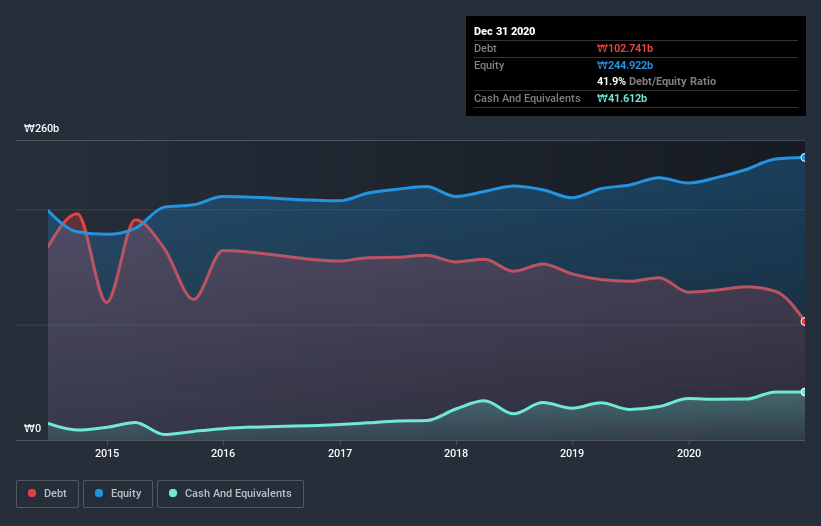821x526 pixels.
Task: Click the 2019 x-axis label
Action: 572,453
